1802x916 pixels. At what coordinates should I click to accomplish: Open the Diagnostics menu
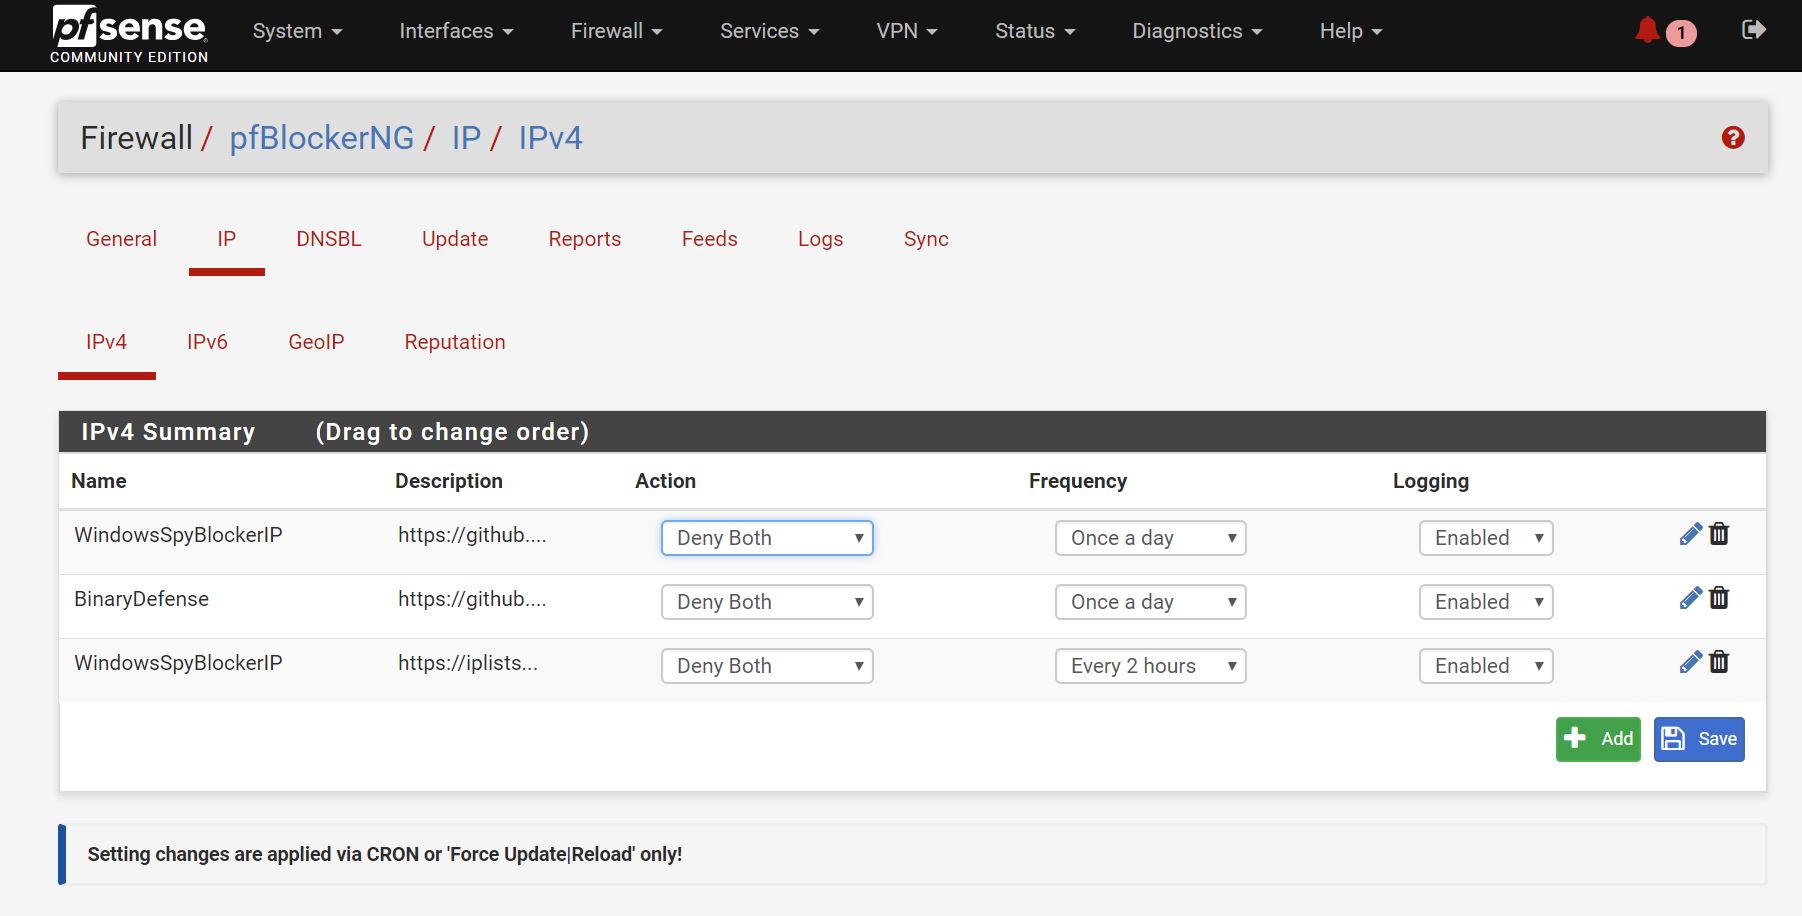(1196, 31)
